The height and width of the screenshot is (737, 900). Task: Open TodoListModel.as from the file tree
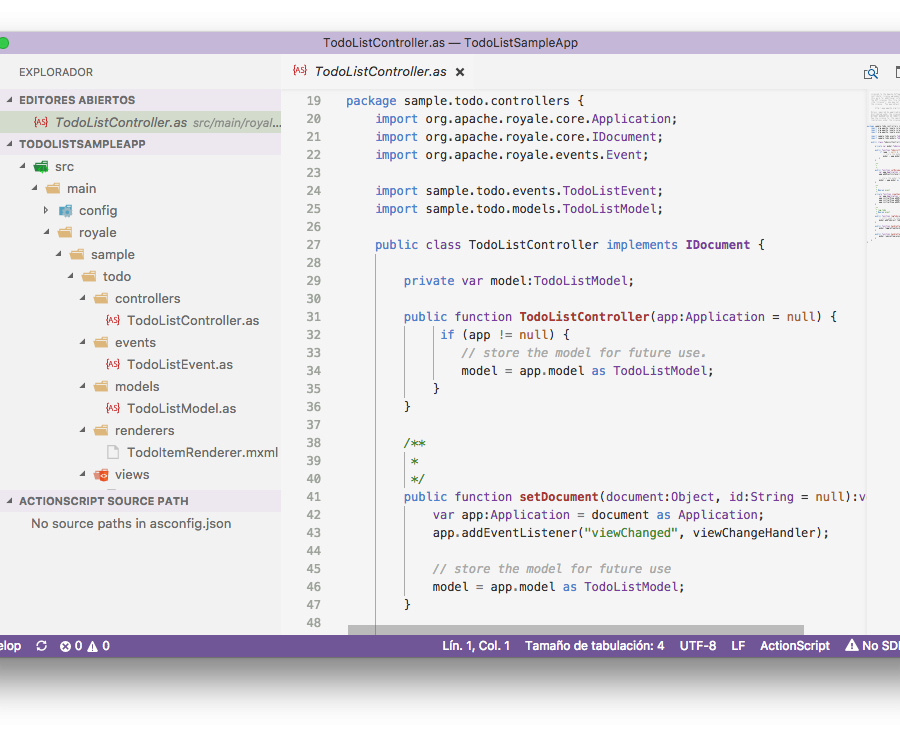(x=181, y=408)
